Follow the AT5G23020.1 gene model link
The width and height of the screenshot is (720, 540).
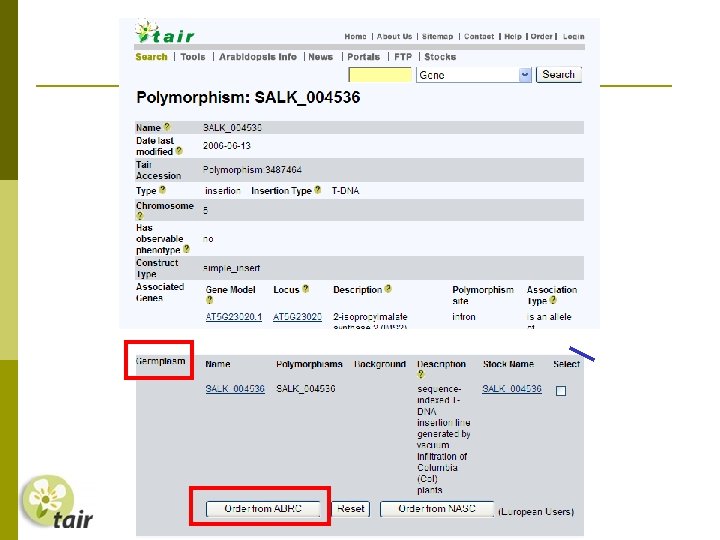(x=234, y=317)
